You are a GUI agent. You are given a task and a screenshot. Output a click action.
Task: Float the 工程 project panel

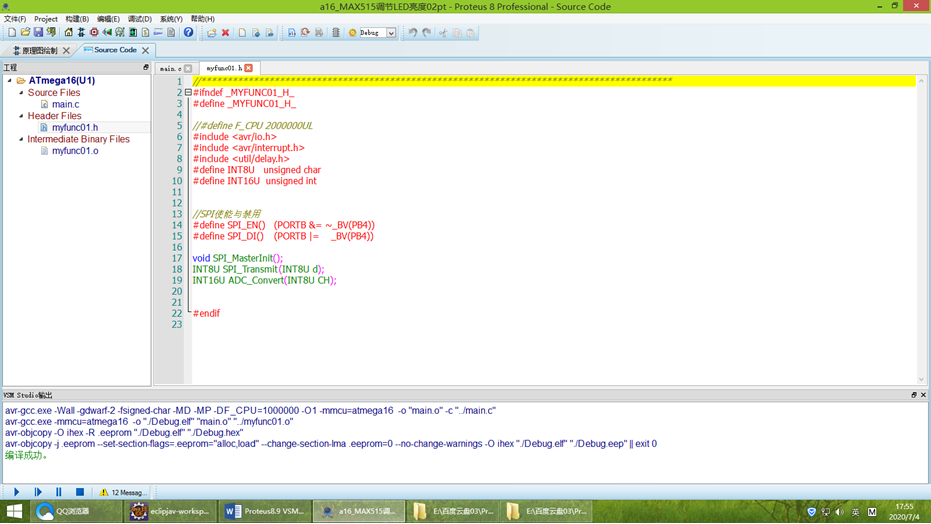(145, 67)
